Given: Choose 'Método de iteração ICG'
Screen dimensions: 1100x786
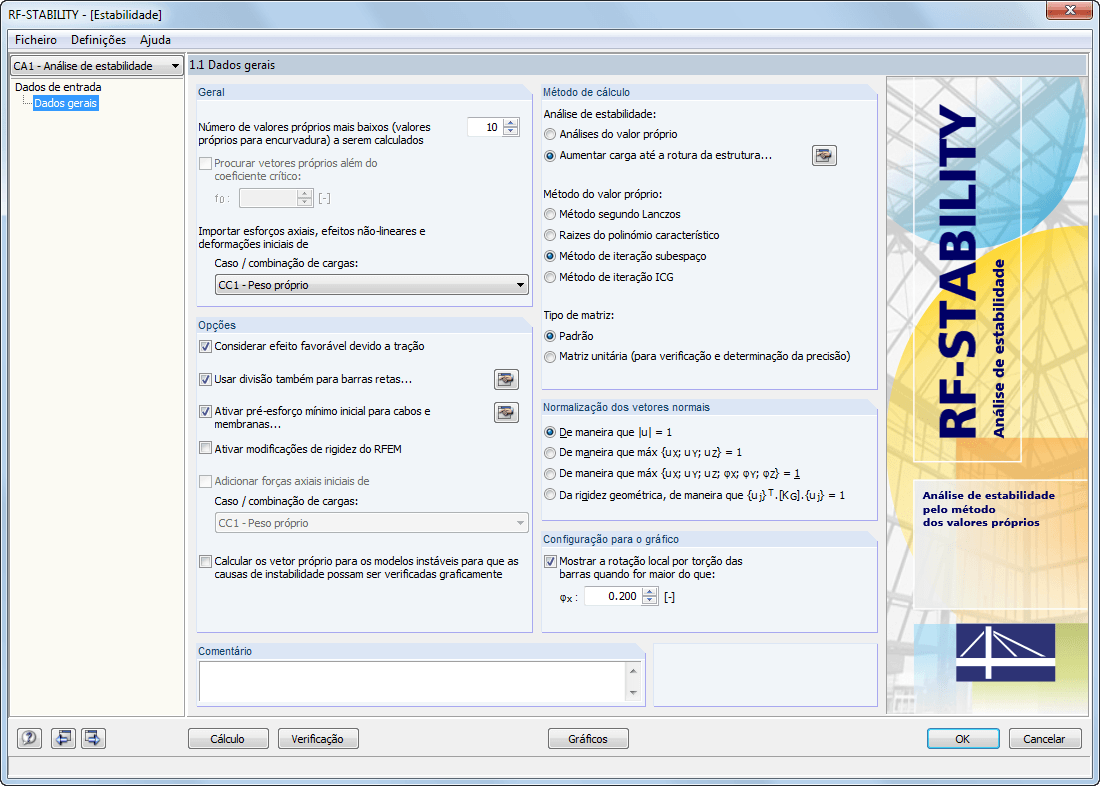Looking at the screenshot, I should click(551, 277).
